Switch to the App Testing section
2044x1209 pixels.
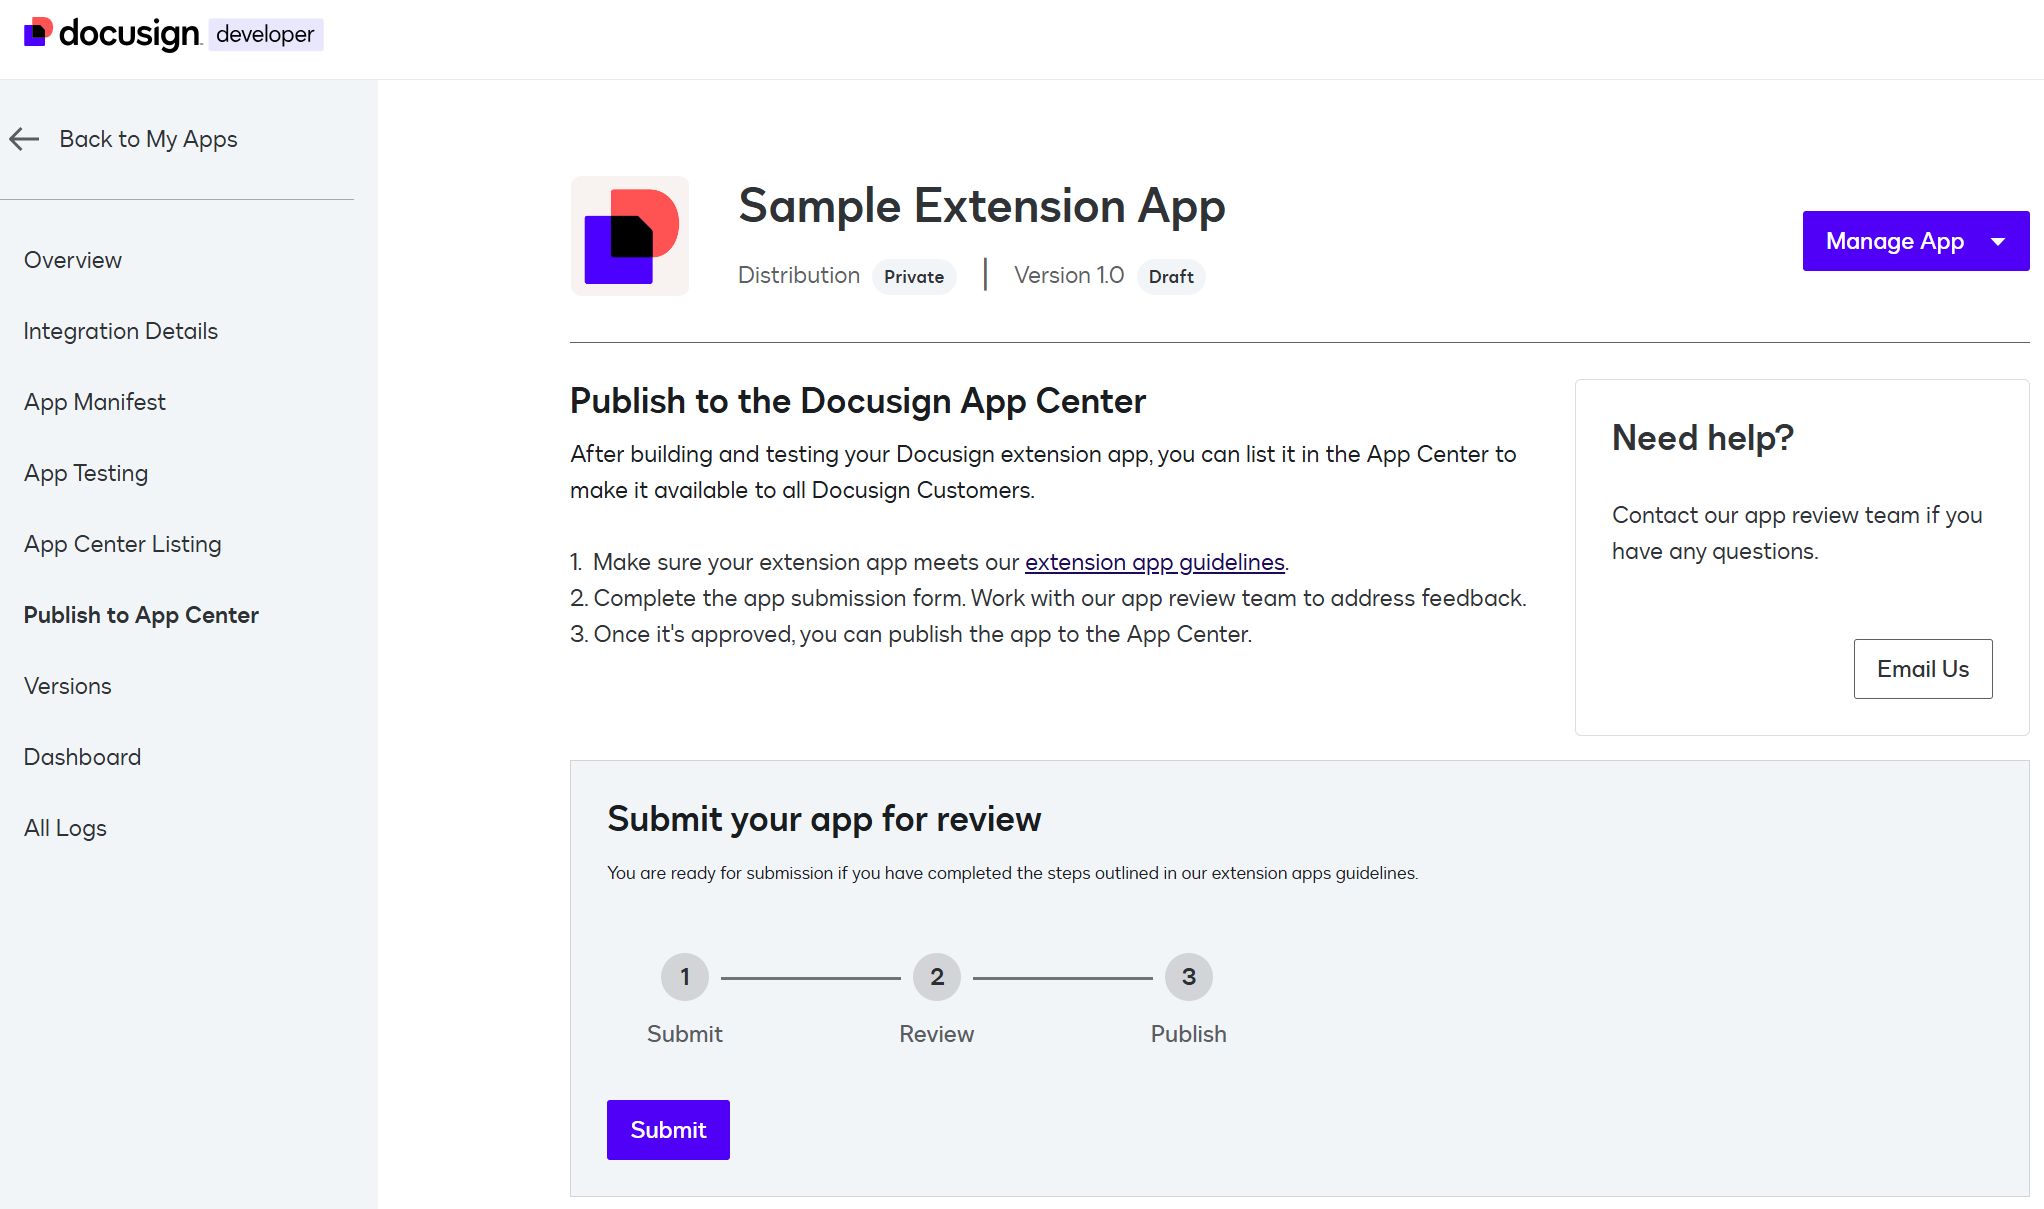tap(86, 473)
